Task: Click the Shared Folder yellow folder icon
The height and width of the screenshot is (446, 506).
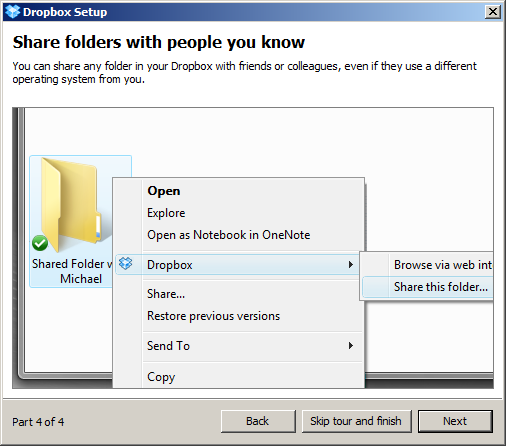Action: (72, 205)
